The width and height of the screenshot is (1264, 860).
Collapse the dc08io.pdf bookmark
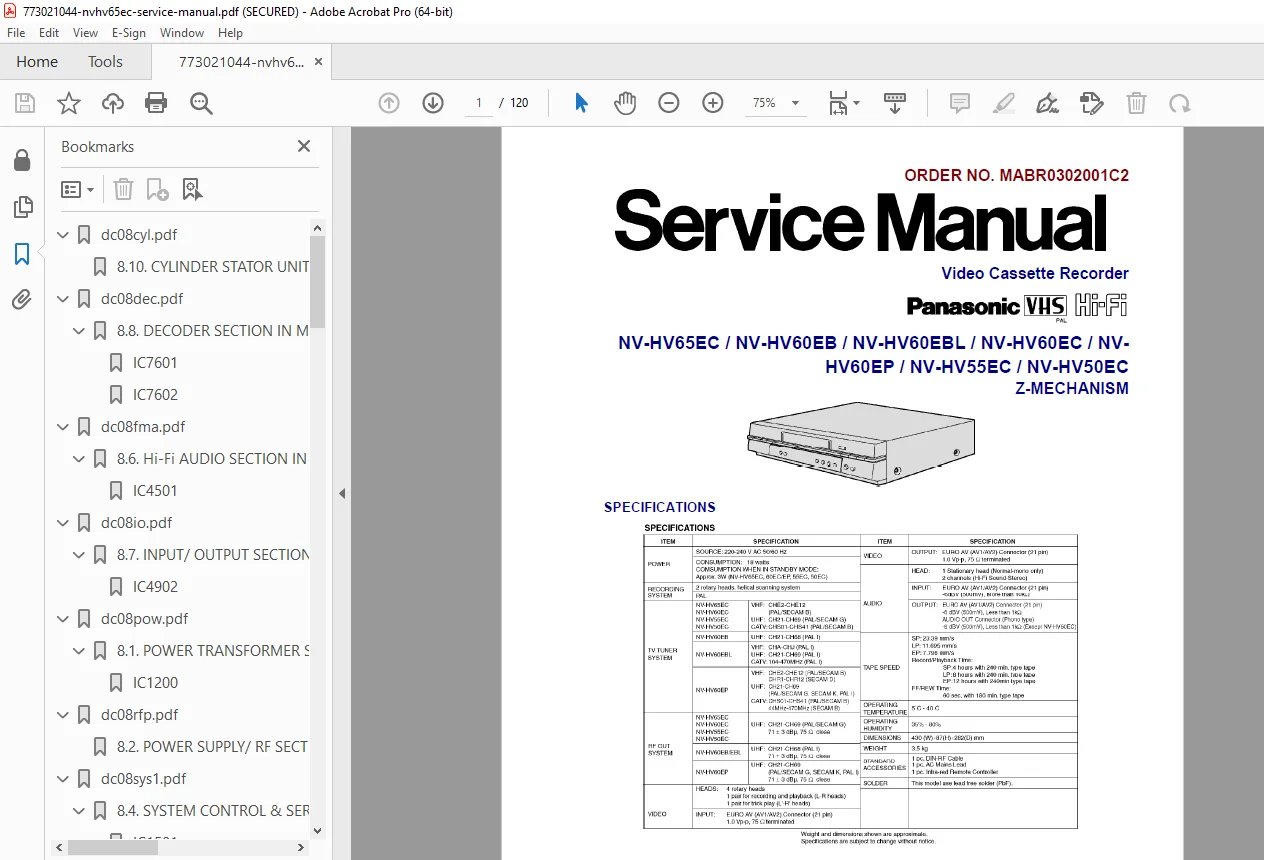pos(63,523)
